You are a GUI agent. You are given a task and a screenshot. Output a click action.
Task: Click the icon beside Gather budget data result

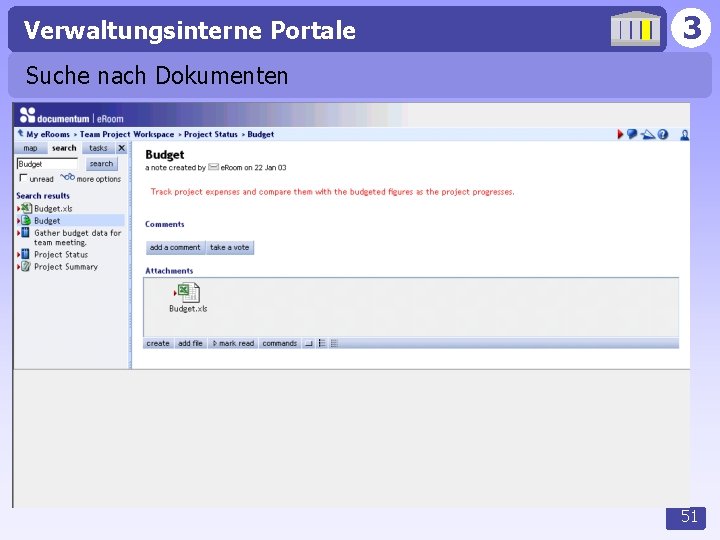pyautogui.click(x=26, y=232)
